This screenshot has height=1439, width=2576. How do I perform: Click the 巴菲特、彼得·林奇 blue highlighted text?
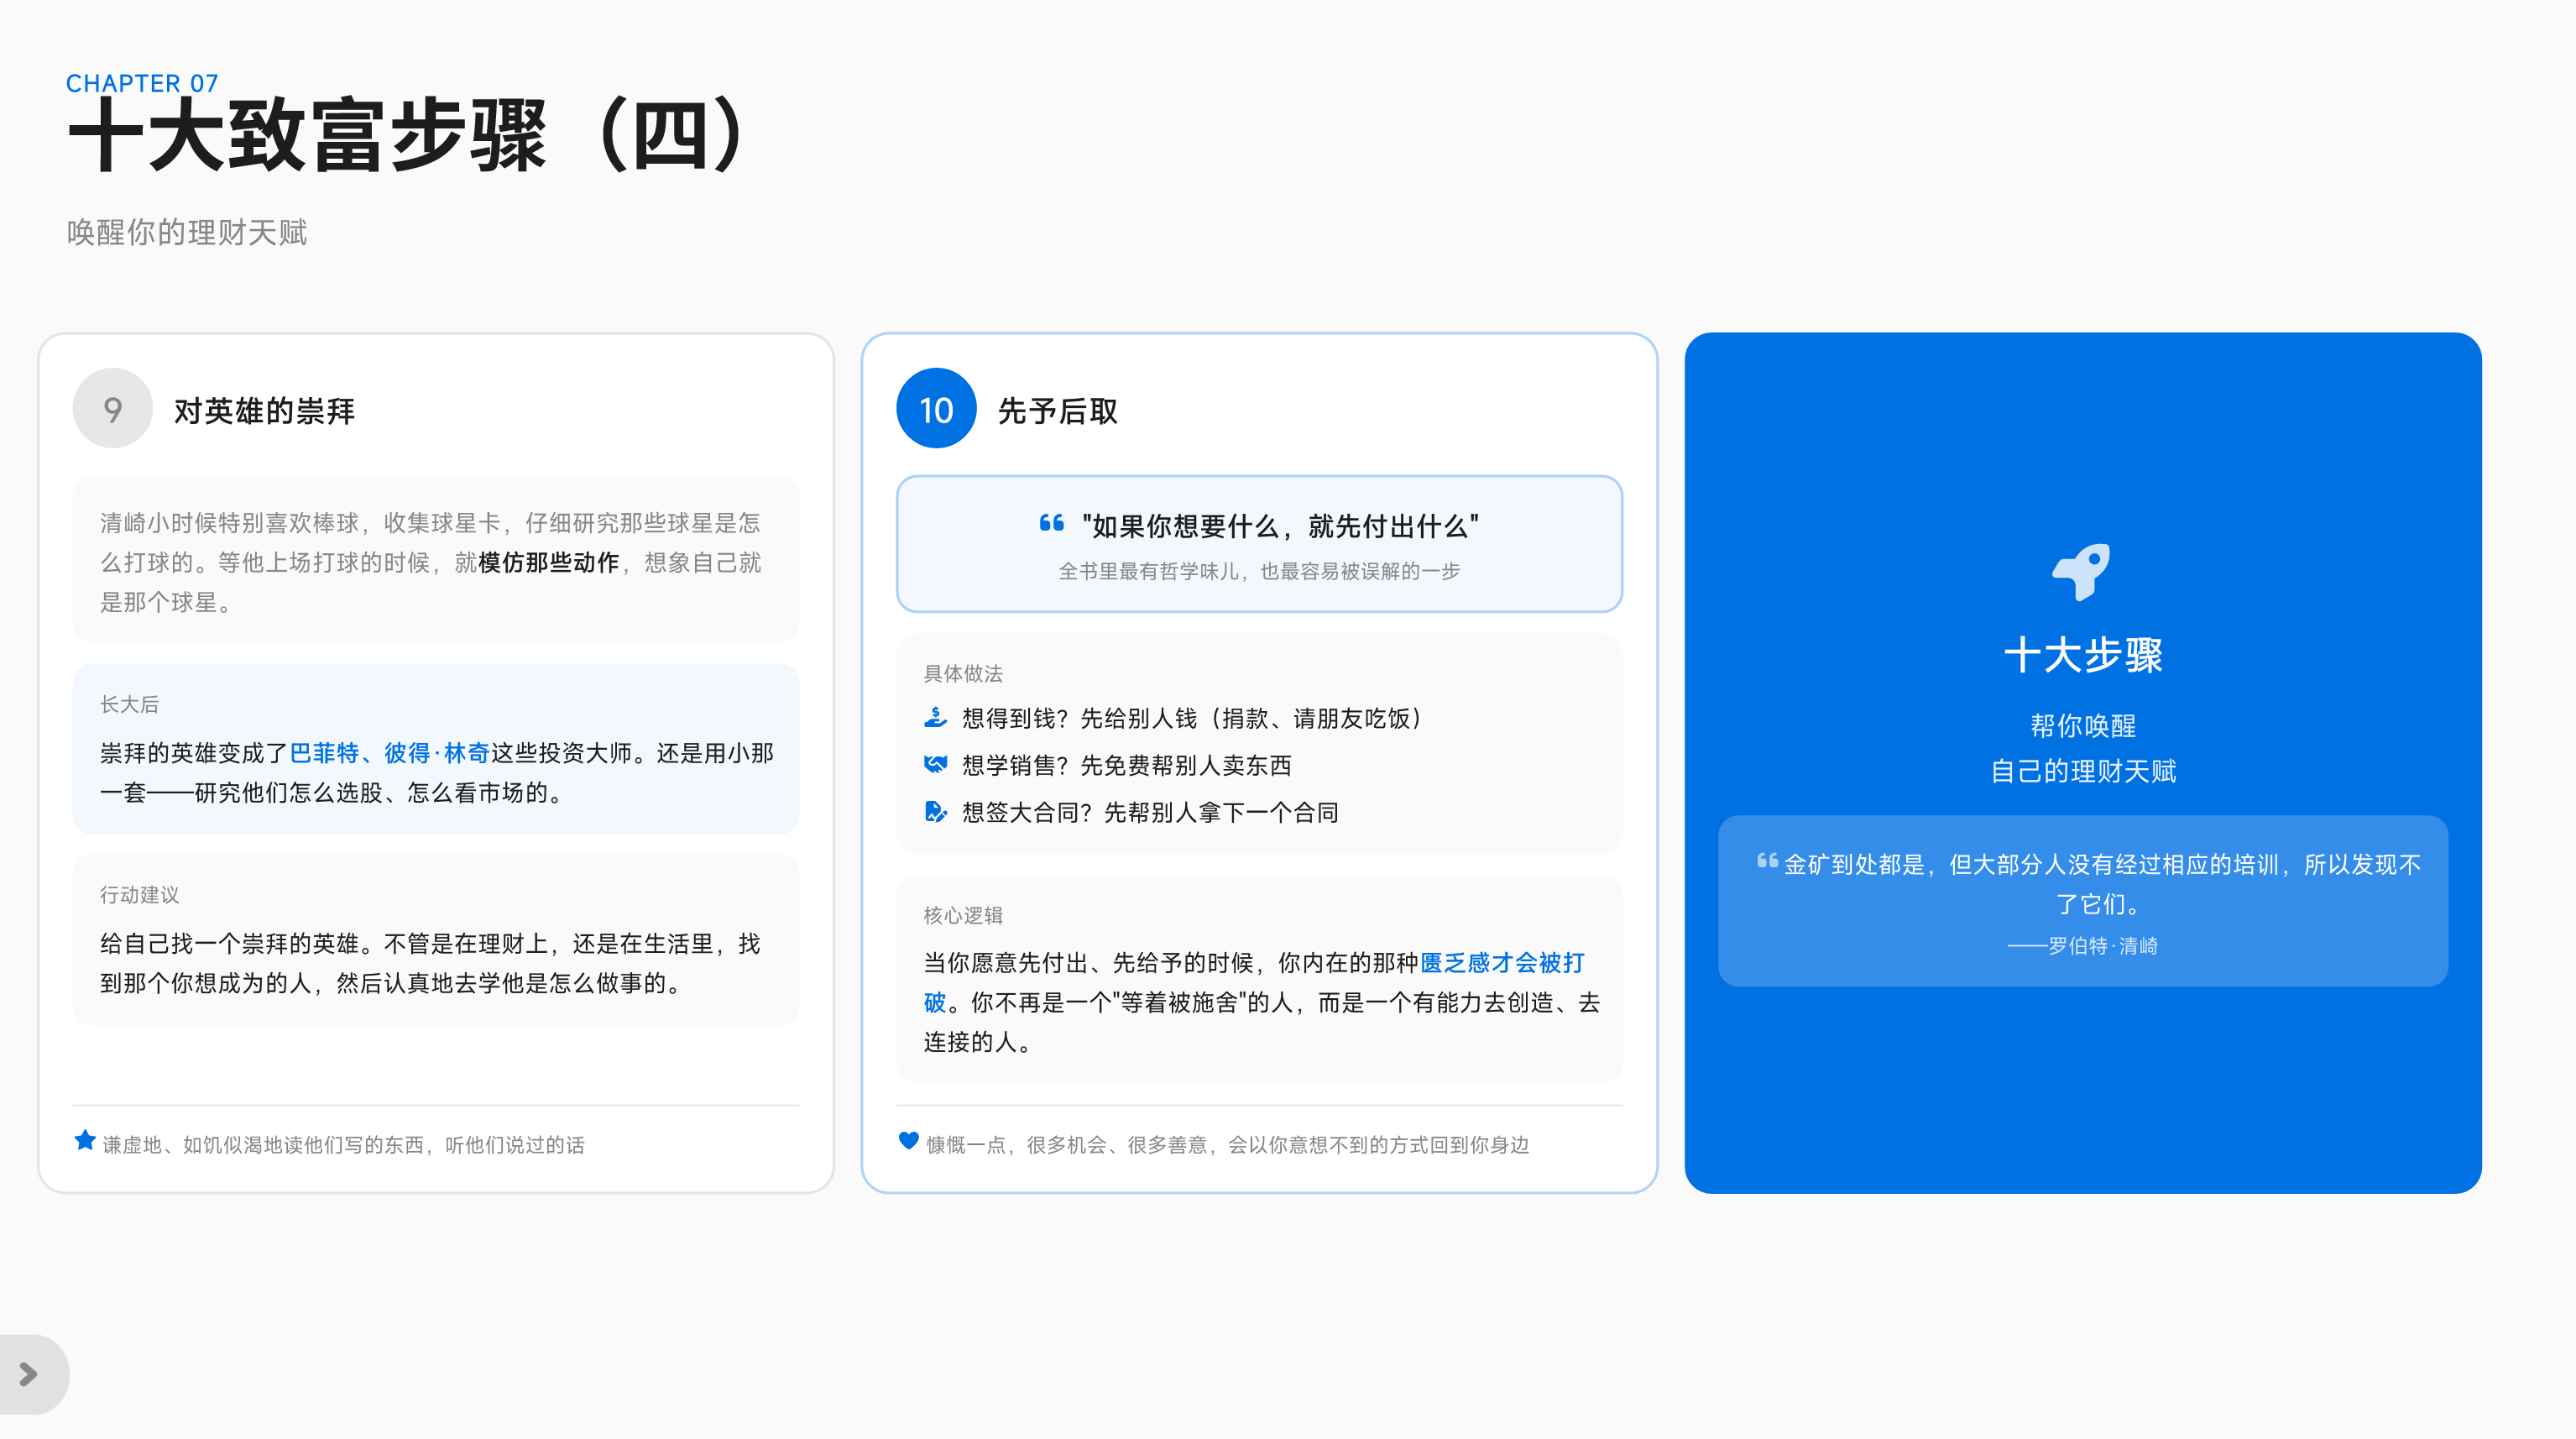pos(389,752)
